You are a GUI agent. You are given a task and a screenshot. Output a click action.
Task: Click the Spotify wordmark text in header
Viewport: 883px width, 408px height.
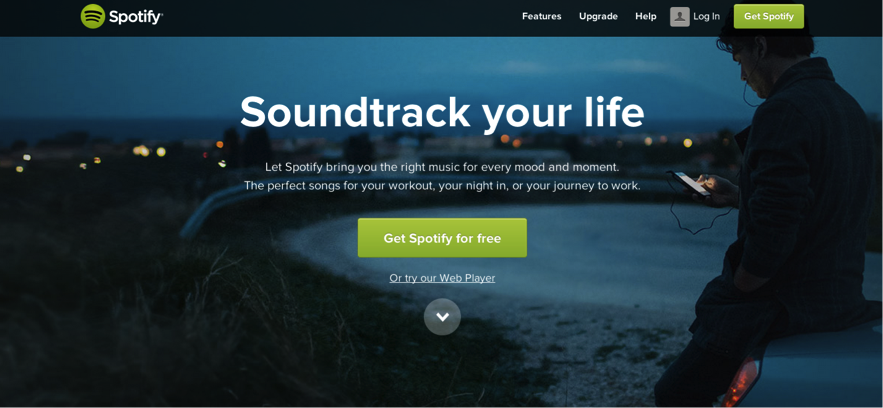(136, 17)
